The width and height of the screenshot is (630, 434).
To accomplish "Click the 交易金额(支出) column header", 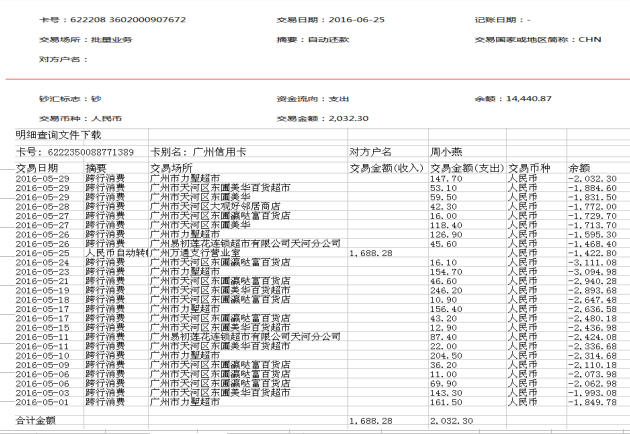I will pyautogui.click(x=466, y=168).
